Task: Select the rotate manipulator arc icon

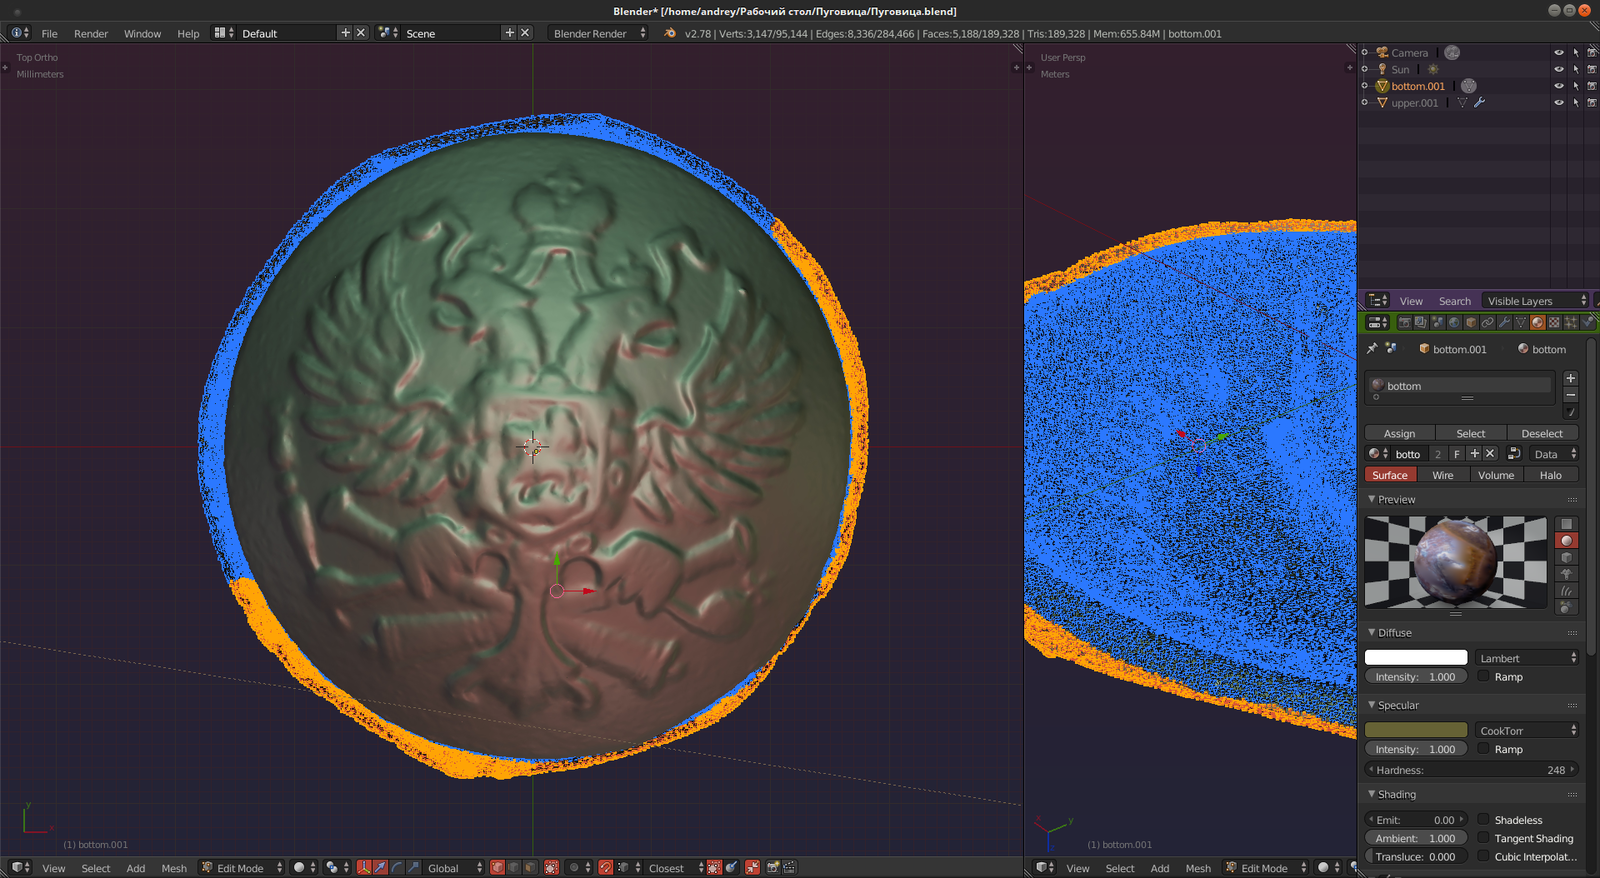Action: pos(397,868)
